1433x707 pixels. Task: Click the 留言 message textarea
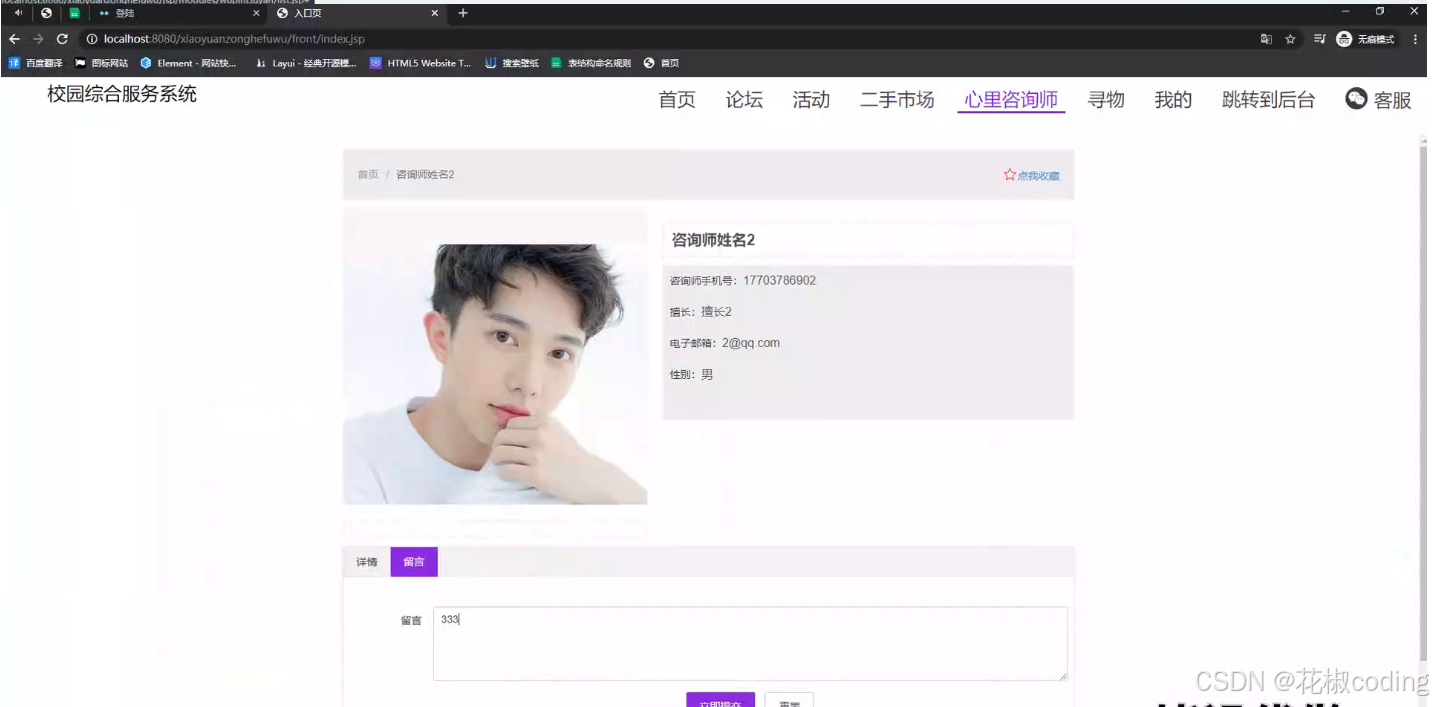point(750,644)
